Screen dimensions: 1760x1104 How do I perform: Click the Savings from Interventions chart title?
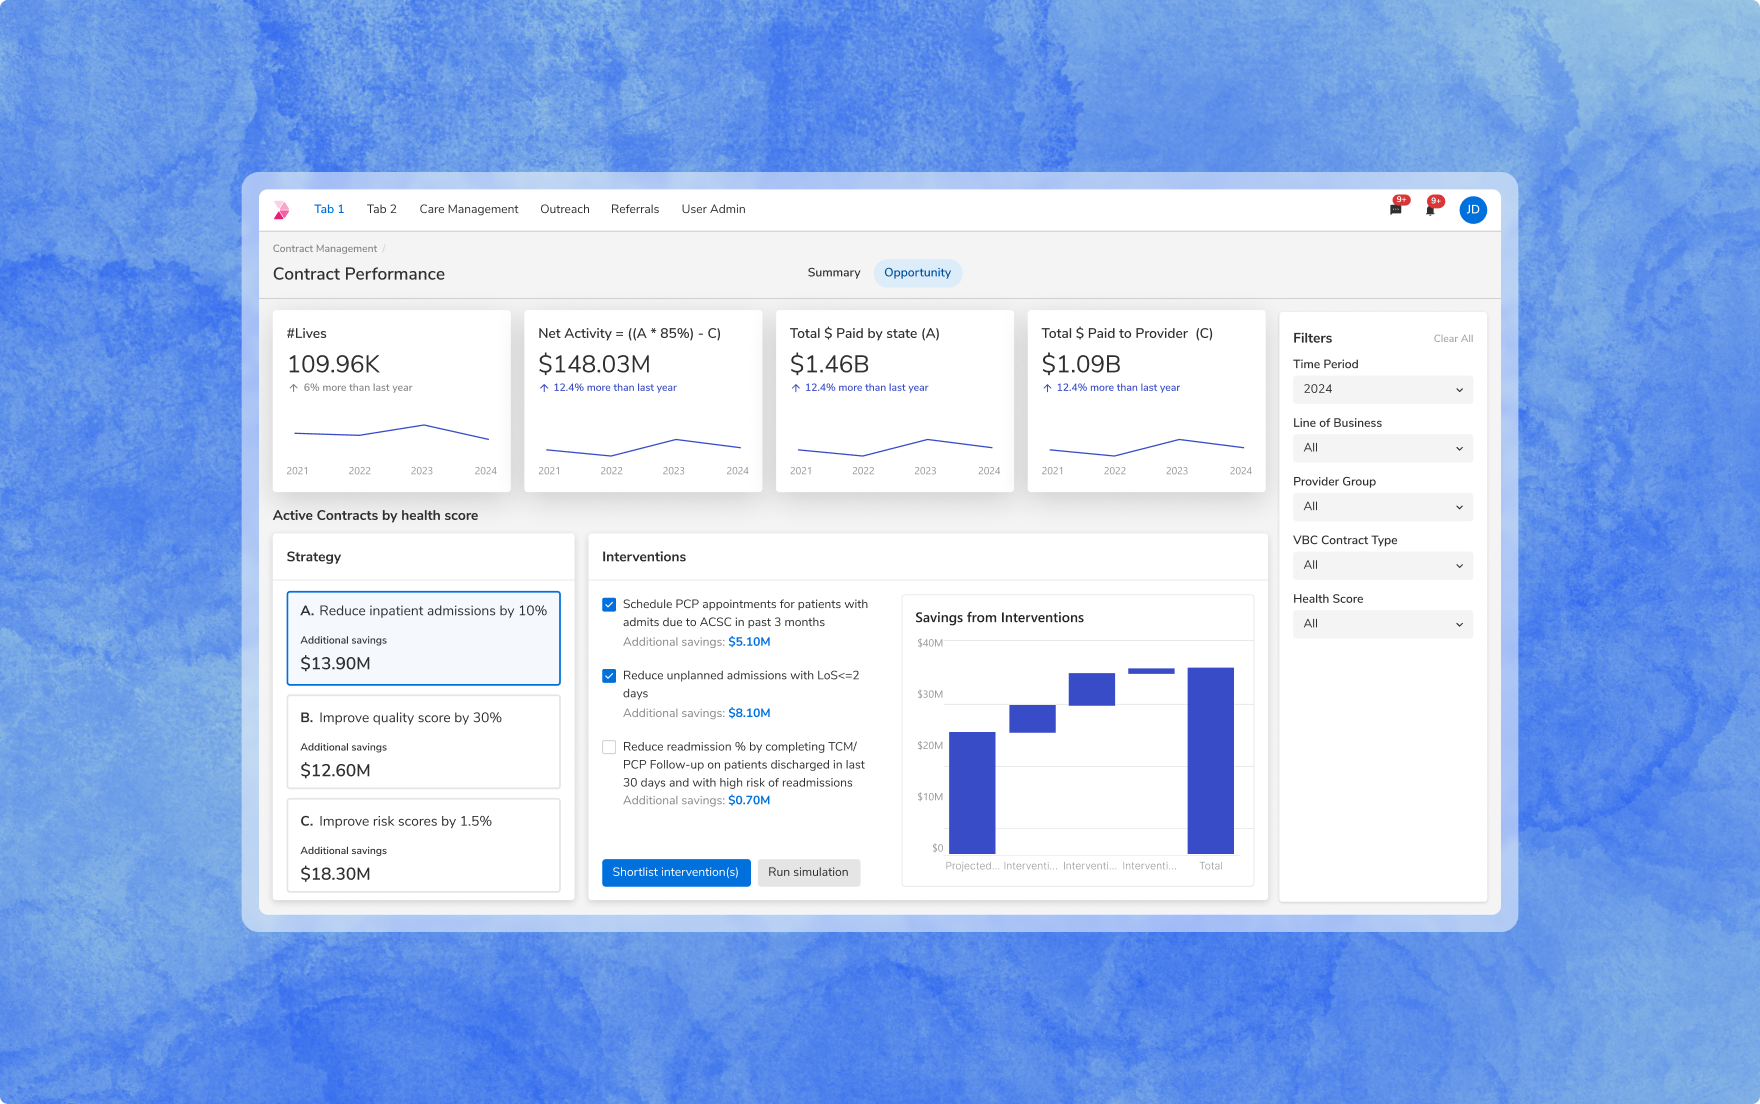click(x=999, y=618)
